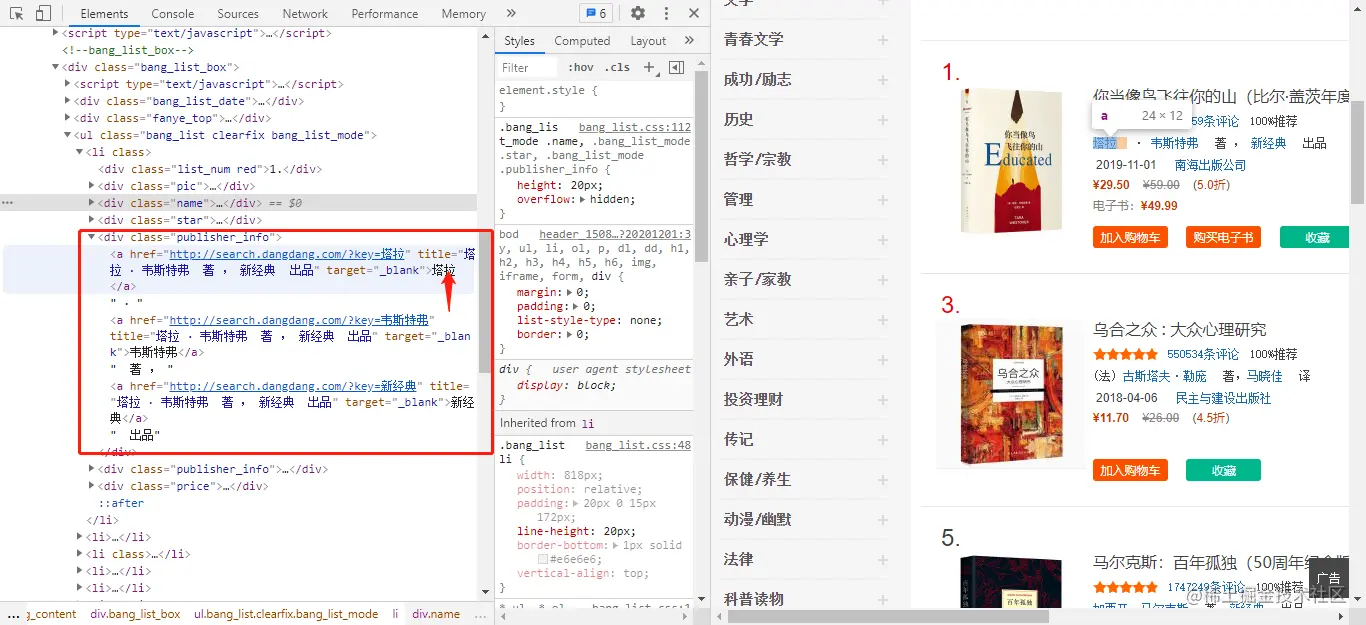Open 550534条评论 reviews link

[1203, 354]
